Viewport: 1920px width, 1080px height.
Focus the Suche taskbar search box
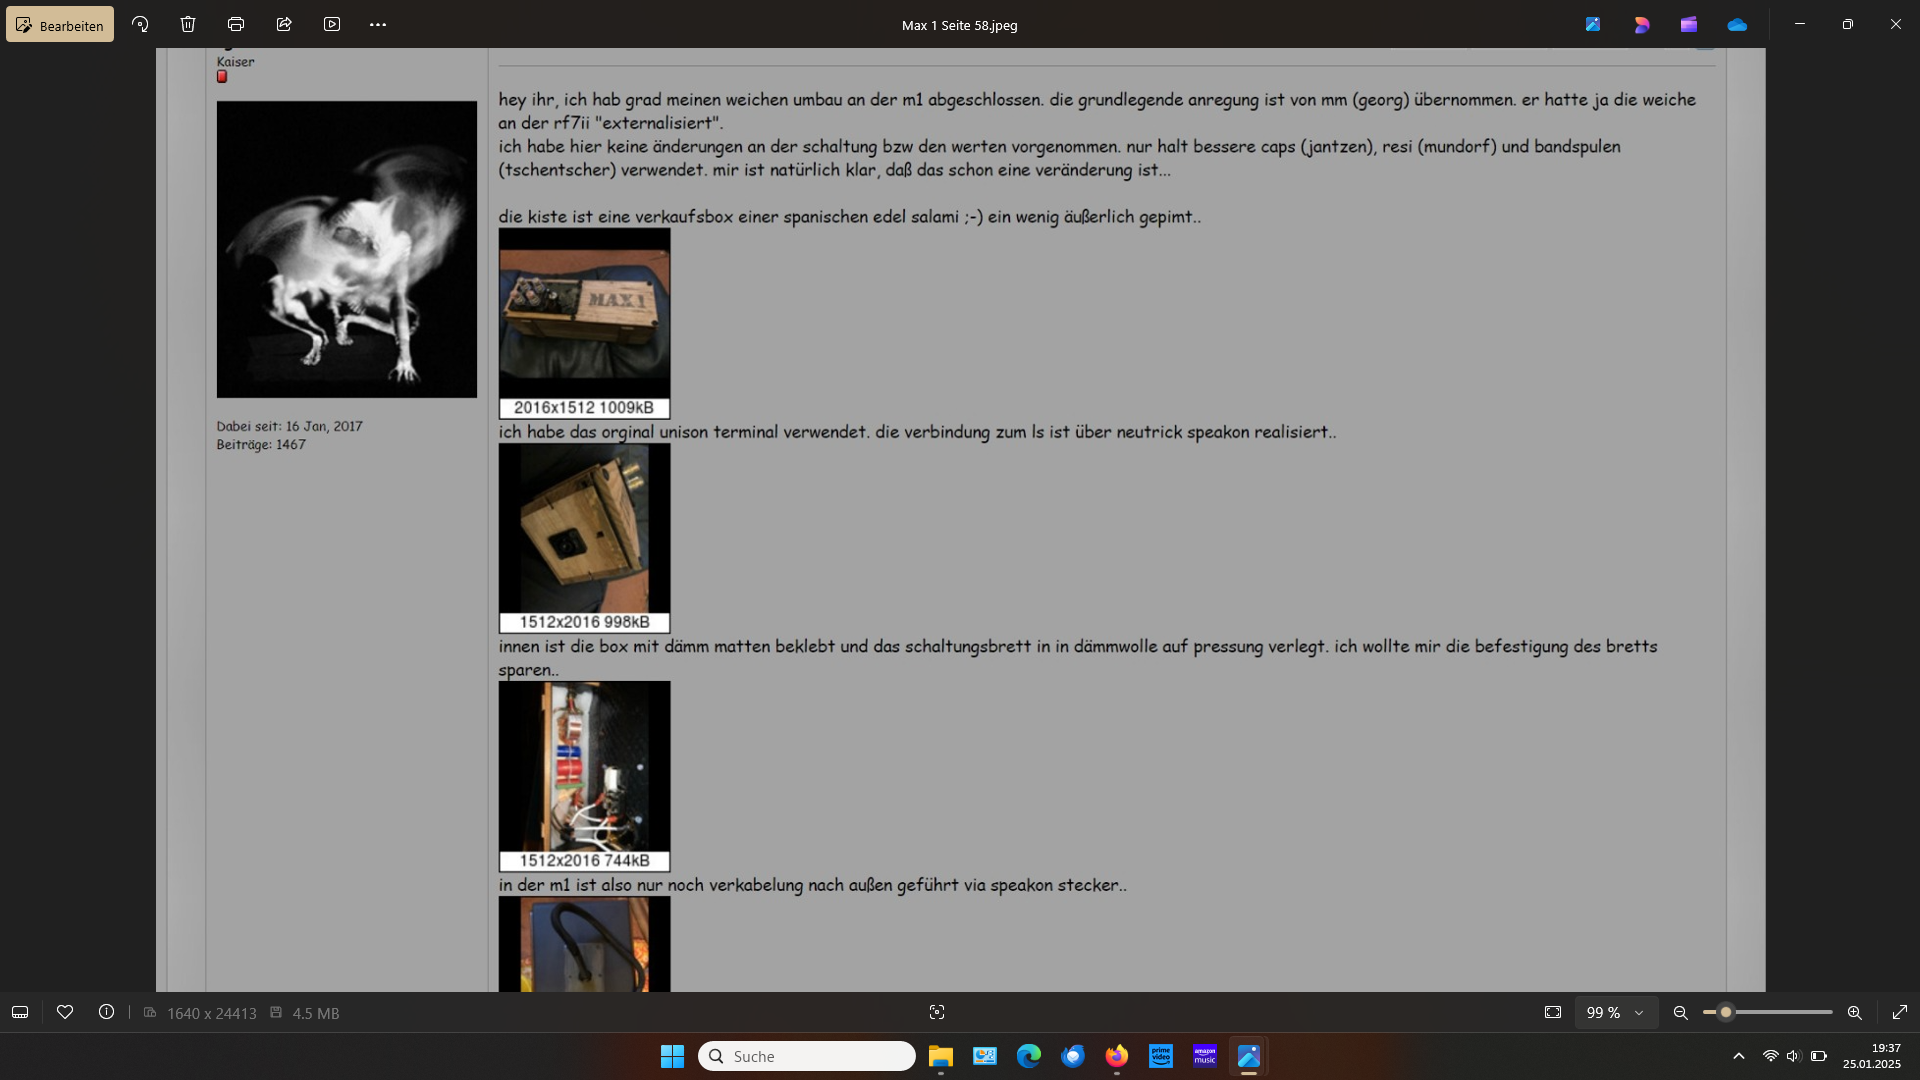point(807,1056)
